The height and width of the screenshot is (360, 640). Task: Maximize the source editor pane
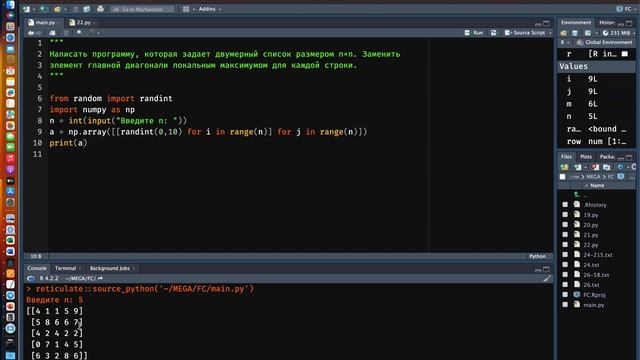tap(547, 23)
